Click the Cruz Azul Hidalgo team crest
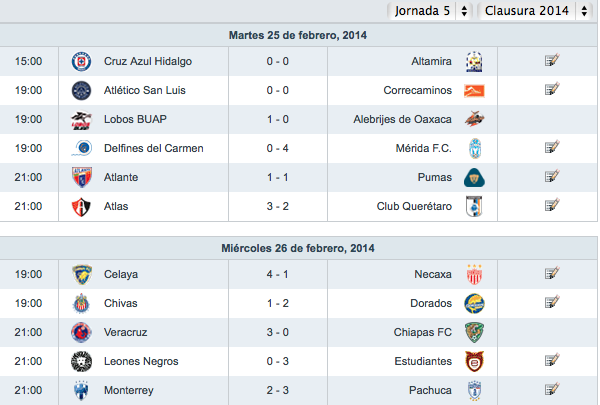 [81, 62]
